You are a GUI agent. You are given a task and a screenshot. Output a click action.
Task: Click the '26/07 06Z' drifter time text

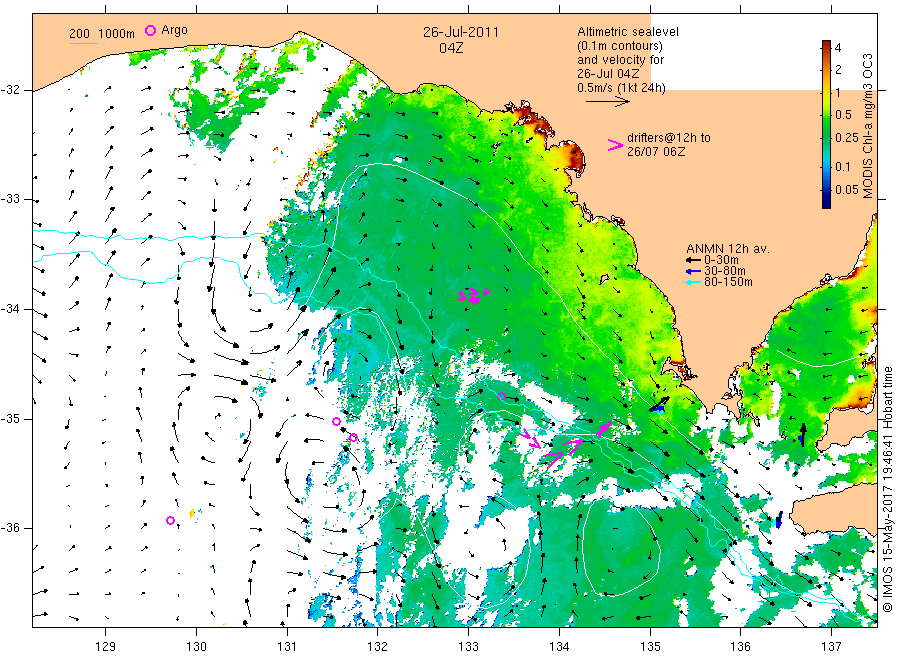point(655,152)
